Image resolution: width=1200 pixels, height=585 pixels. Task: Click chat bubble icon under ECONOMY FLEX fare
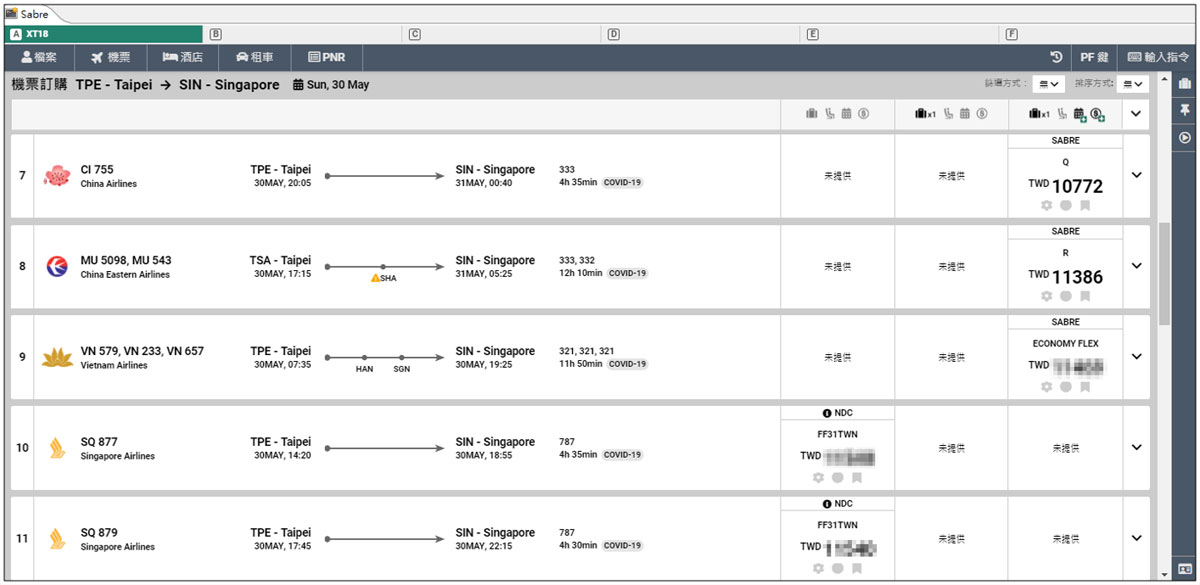click(x=1066, y=387)
